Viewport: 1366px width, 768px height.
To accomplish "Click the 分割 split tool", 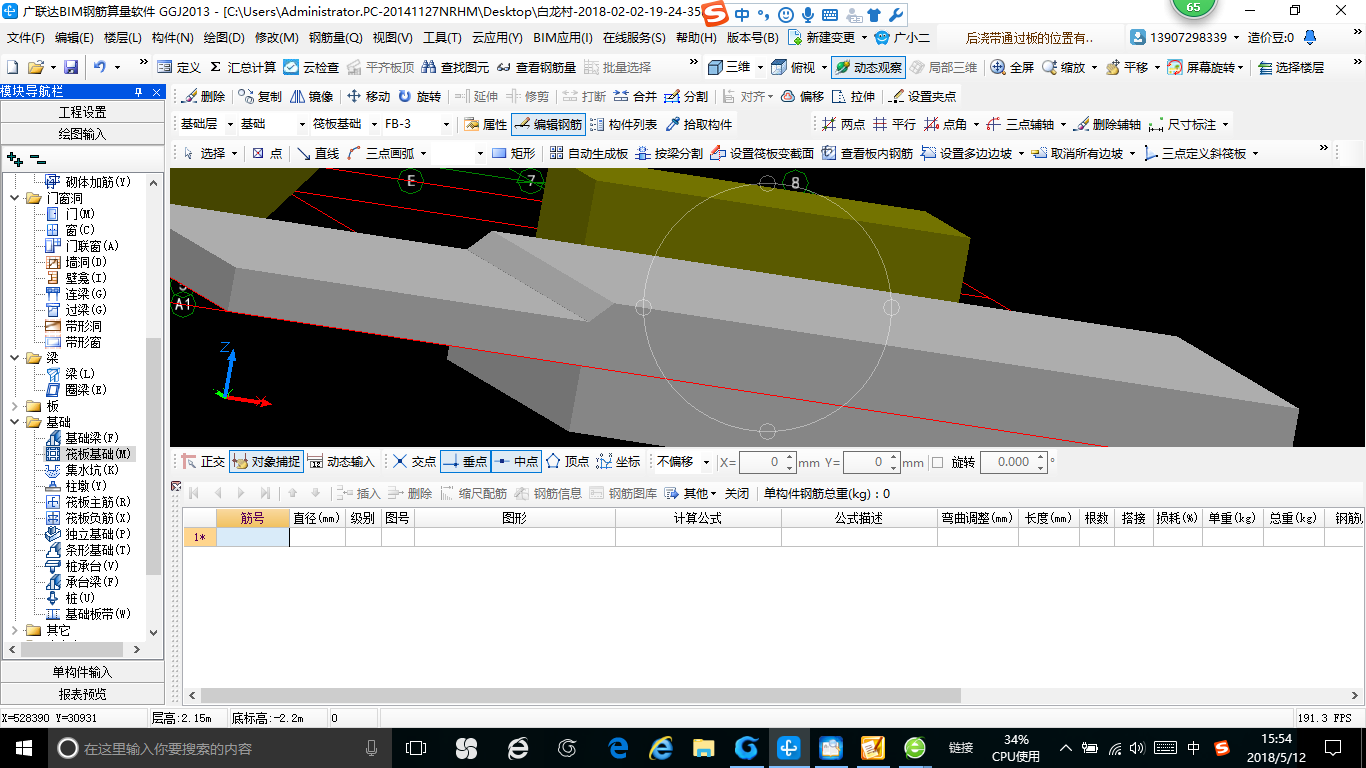I will point(686,96).
